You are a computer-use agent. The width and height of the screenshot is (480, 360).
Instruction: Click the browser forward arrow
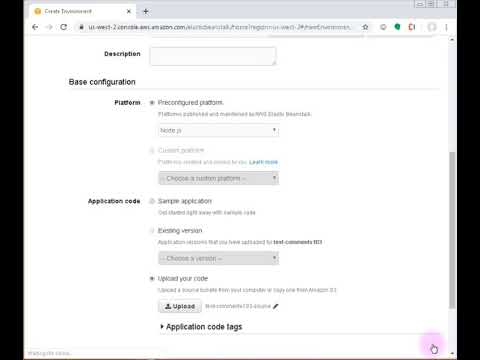pos(49,27)
